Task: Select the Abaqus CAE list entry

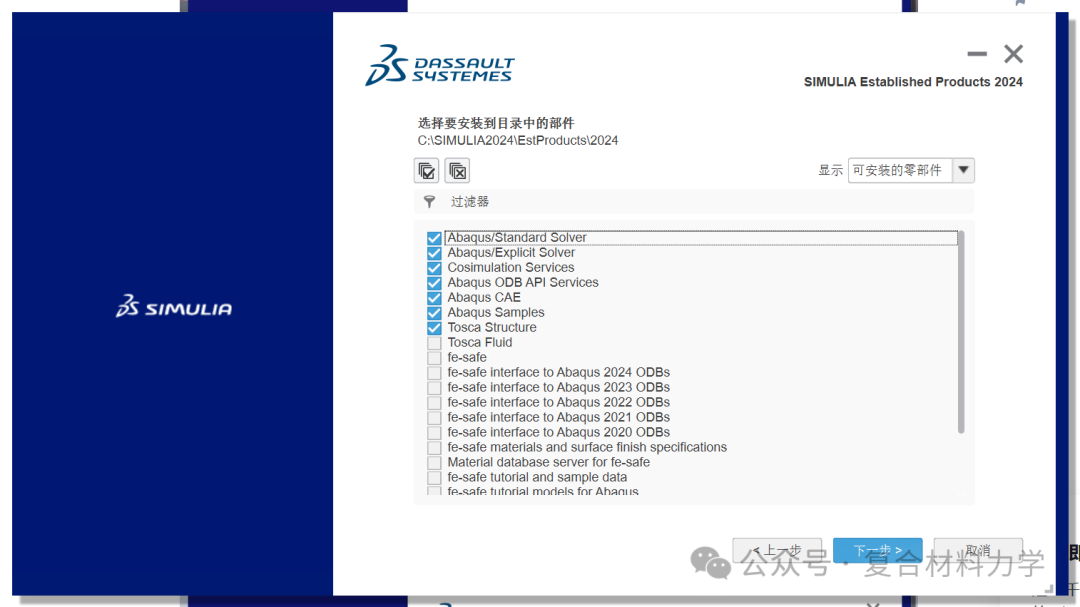Action: coord(484,297)
